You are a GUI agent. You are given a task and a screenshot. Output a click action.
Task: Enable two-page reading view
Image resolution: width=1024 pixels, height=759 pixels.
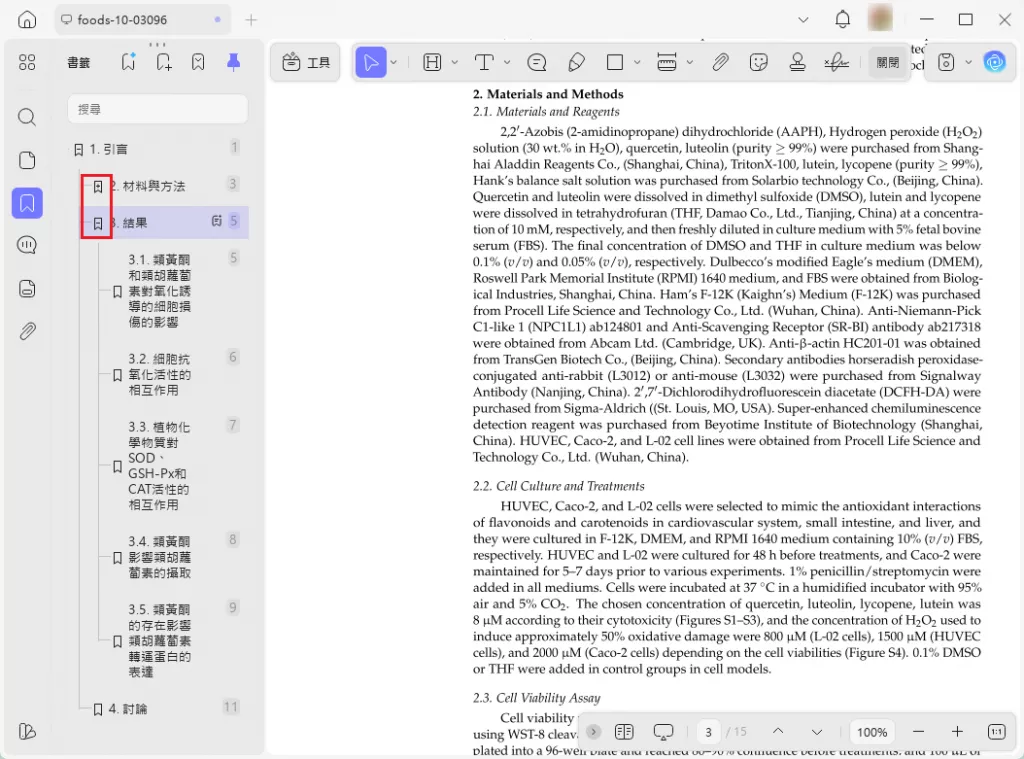(624, 732)
